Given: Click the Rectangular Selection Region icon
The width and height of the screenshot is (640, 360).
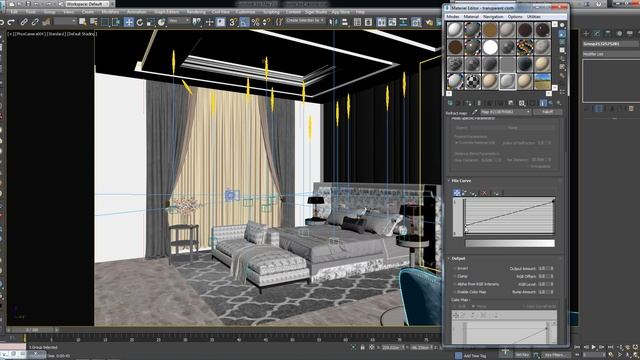Looking at the screenshot, I should (x=105, y=22).
